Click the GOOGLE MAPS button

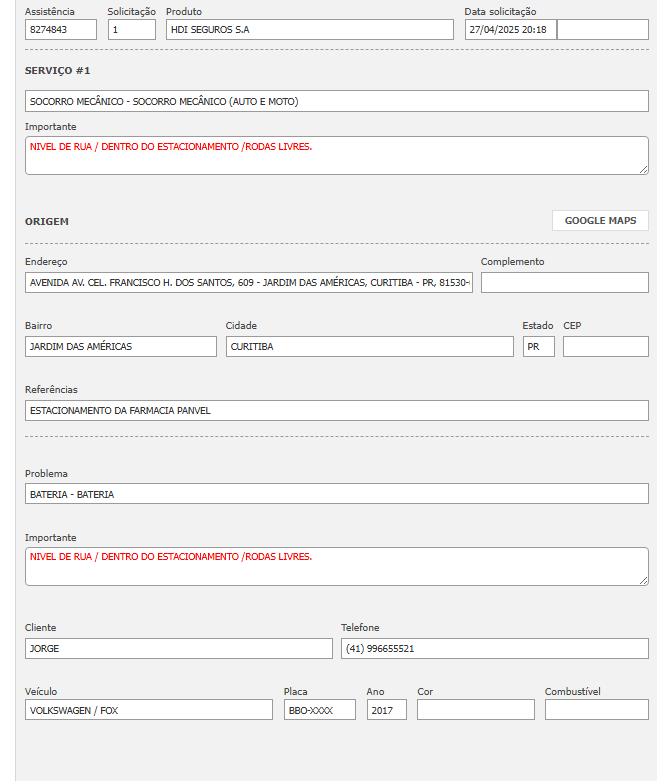tap(600, 221)
